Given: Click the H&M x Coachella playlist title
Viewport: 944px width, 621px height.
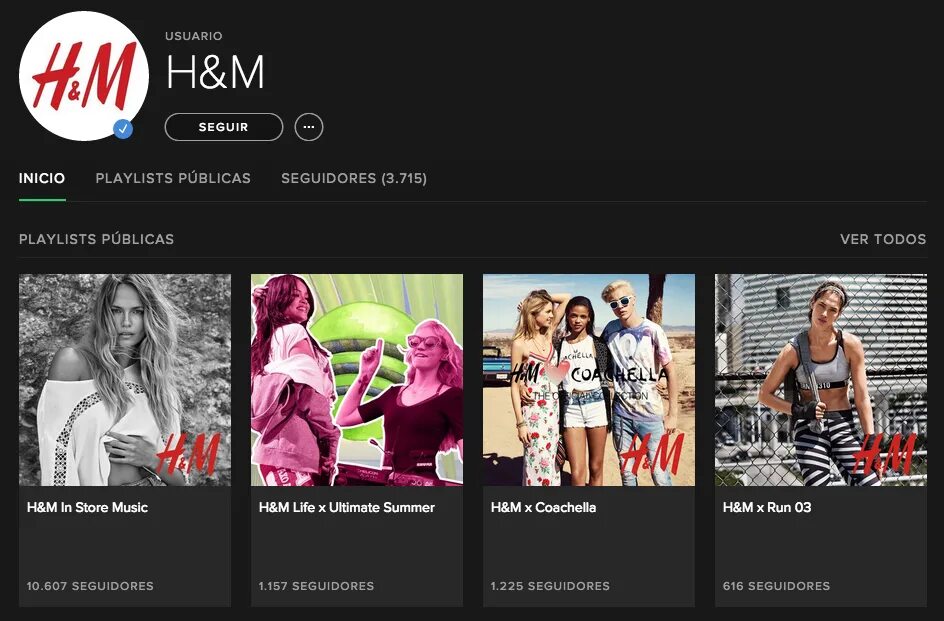Looking at the screenshot, I should [544, 507].
